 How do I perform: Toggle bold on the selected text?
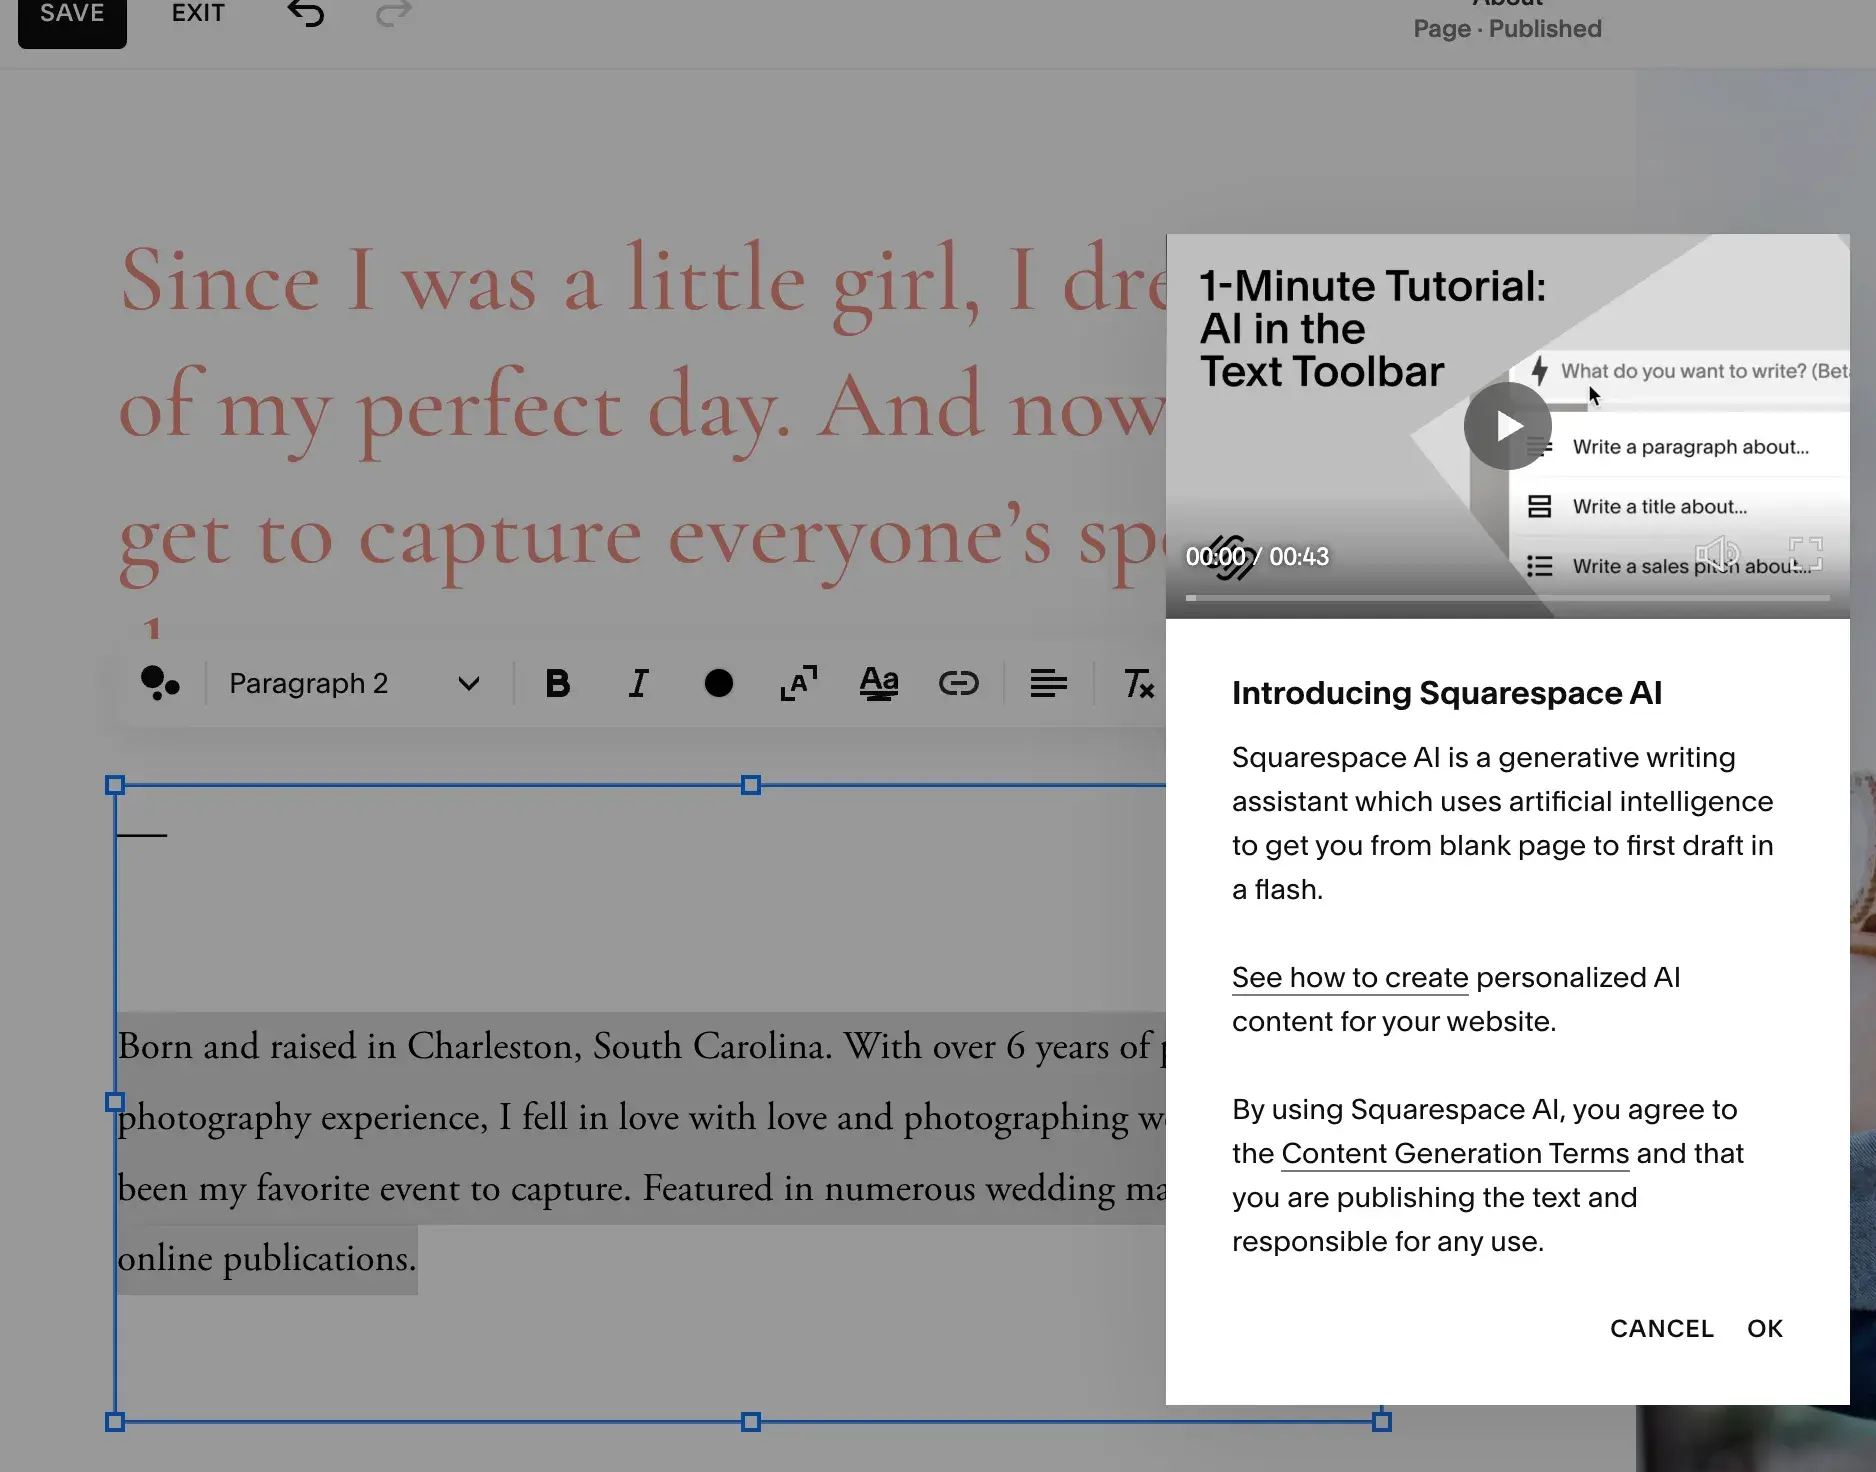(557, 683)
